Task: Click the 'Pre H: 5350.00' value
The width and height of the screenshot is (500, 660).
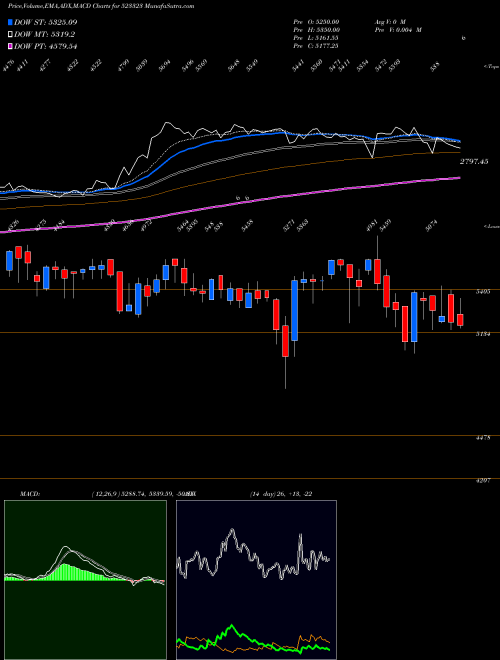Action: (317, 30)
